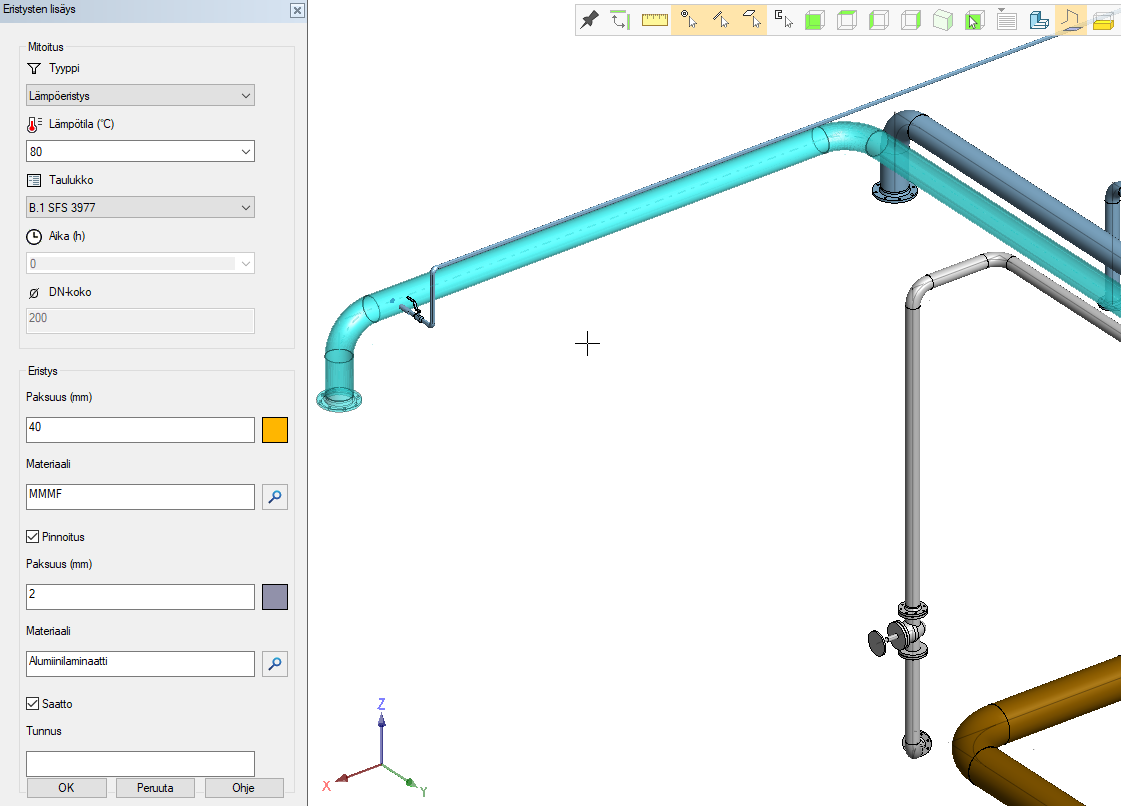This screenshot has height=806, width=1121.
Task: Uncheck the Pinnoitus checkbox
Action: (x=33, y=537)
